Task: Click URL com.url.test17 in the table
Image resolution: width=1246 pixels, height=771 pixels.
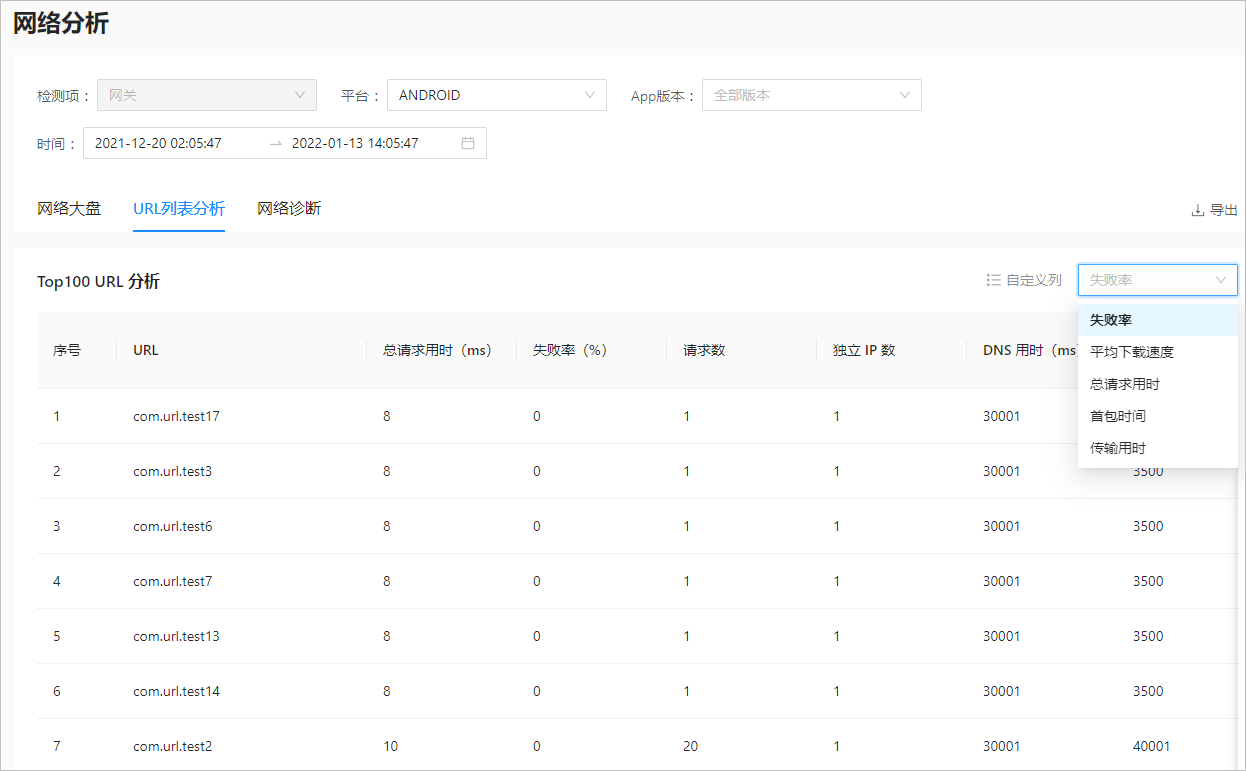Action: click(x=176, y=416)
